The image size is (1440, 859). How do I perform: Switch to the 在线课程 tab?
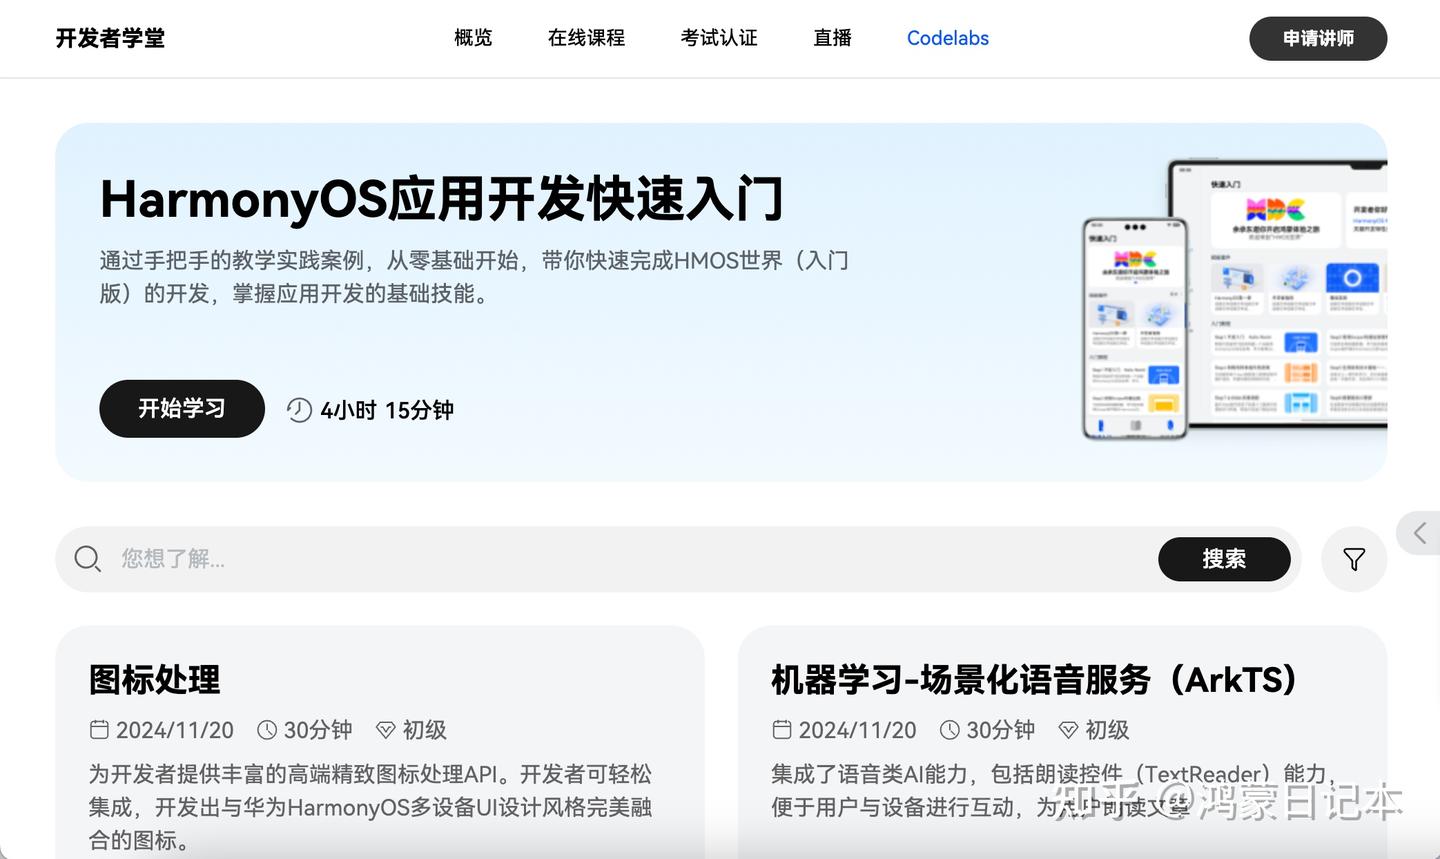(586, 38)
